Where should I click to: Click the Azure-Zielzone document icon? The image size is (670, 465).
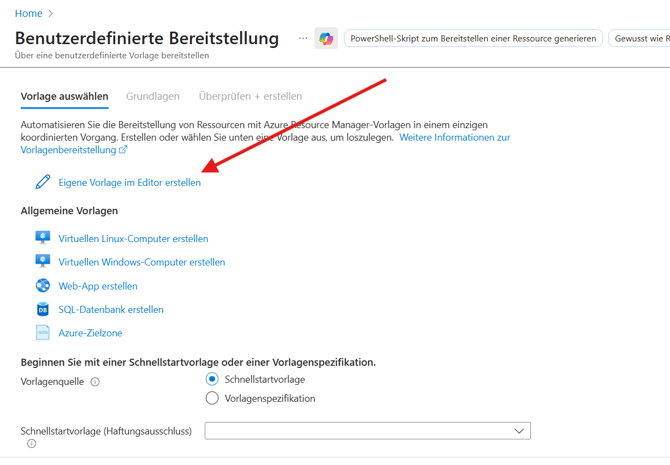point(42,333)
